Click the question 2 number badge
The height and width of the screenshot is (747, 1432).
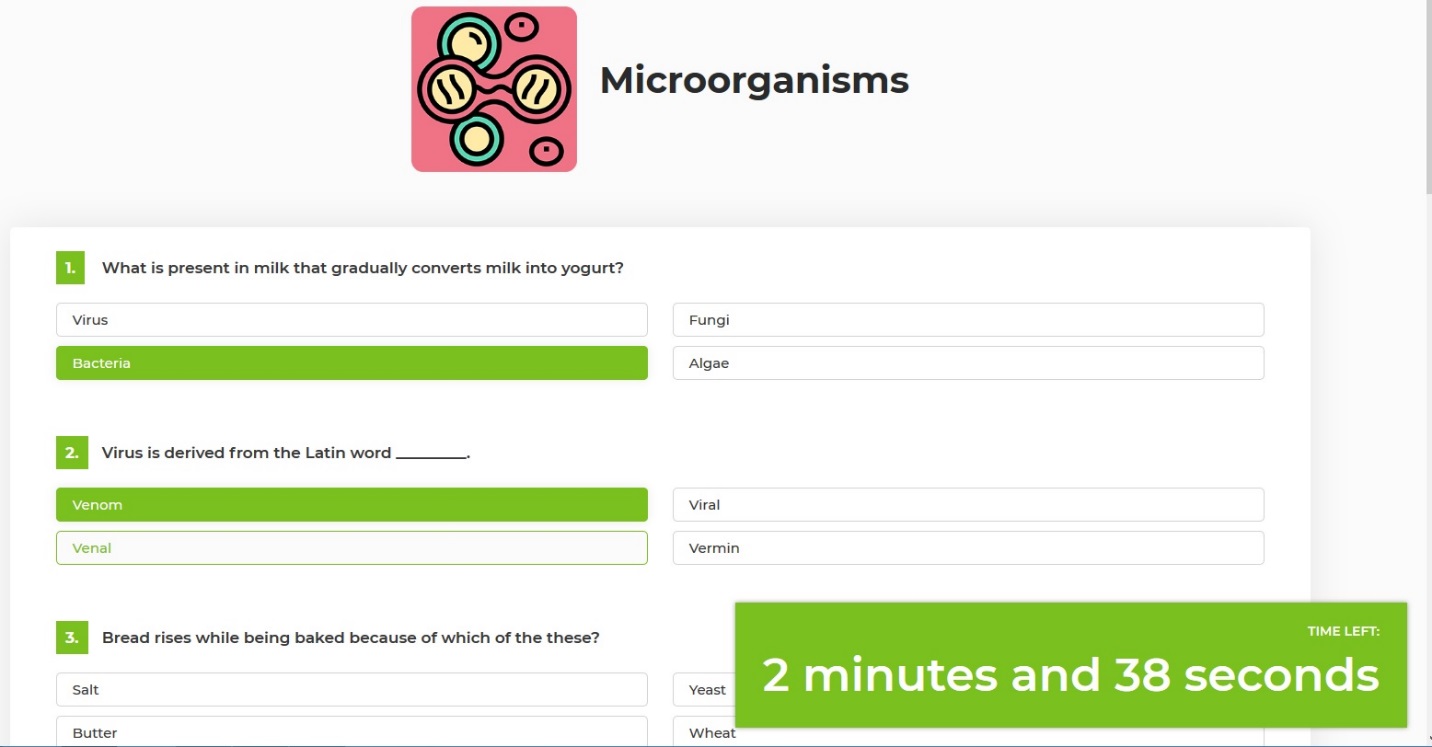[71, 453]
